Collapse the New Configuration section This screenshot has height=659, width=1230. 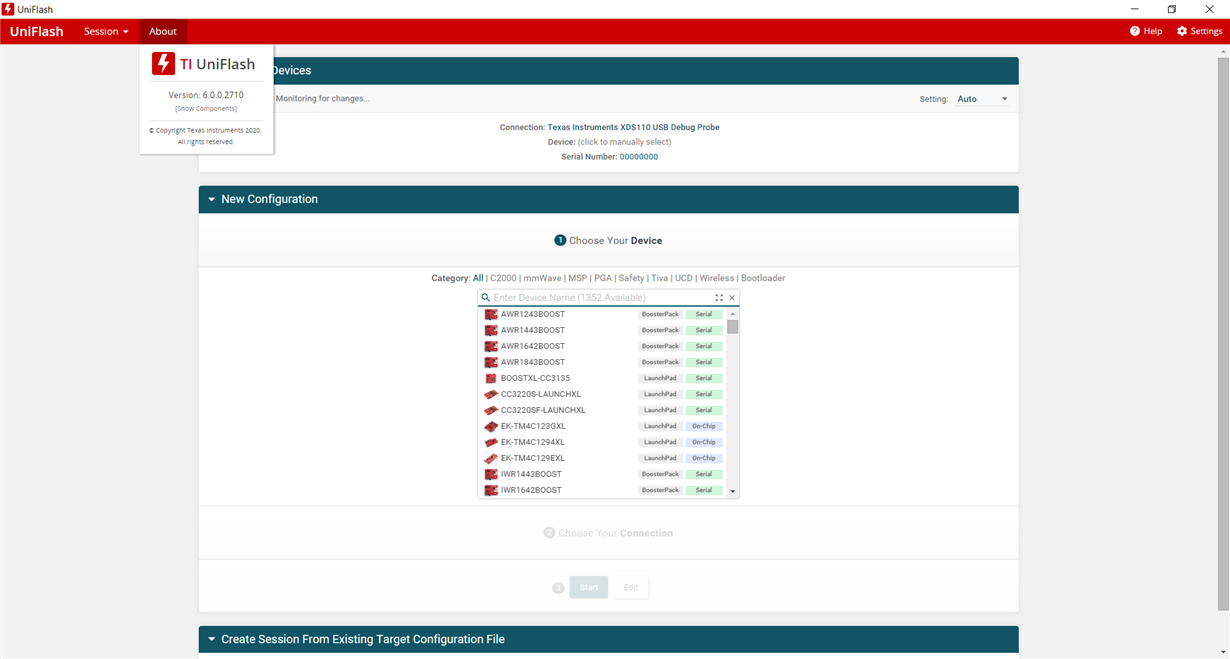212,199
